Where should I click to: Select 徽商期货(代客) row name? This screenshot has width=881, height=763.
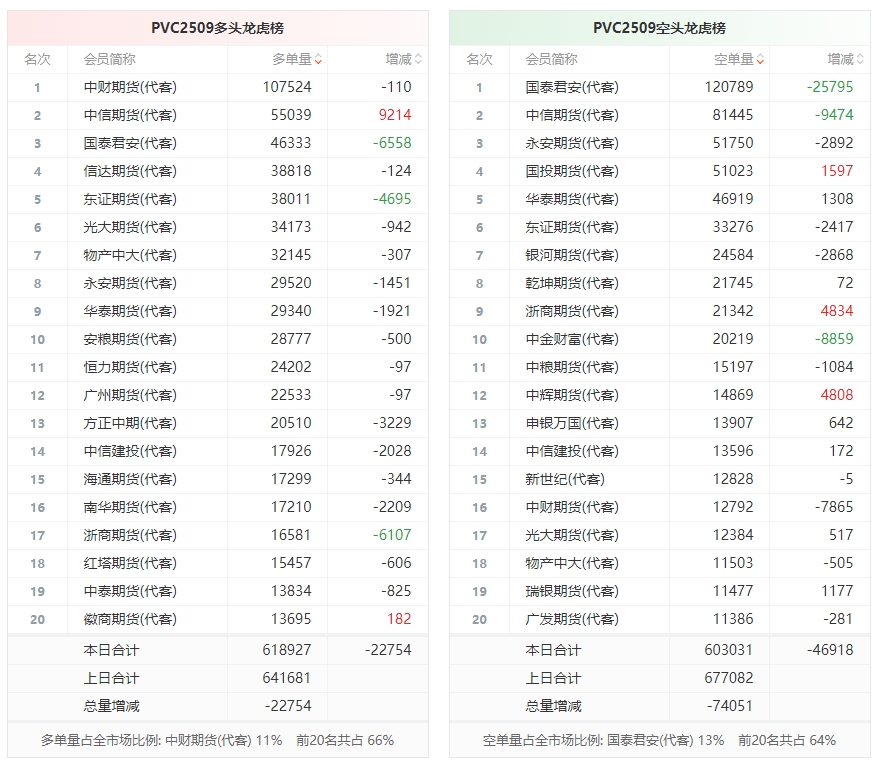130,619
